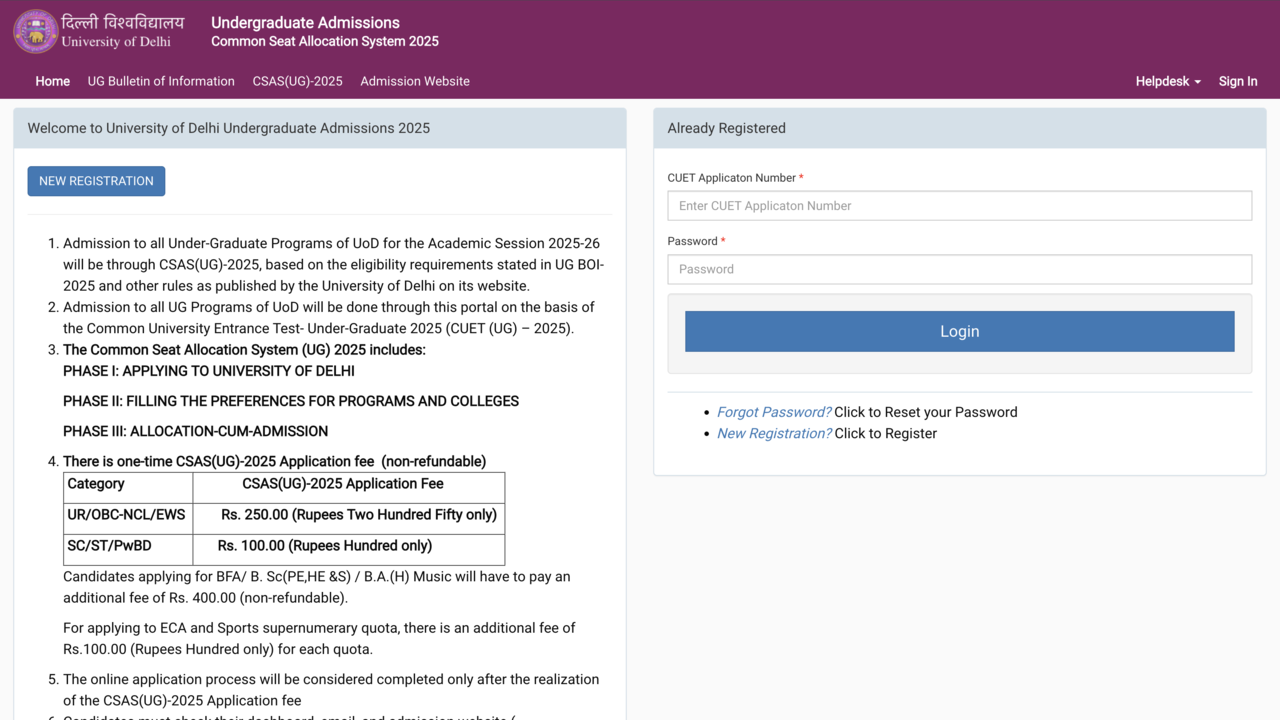Click the CUET Applicaton Number label
Image resolution: width=1280 pixels, height=720 pixels.
pos(731,178)
